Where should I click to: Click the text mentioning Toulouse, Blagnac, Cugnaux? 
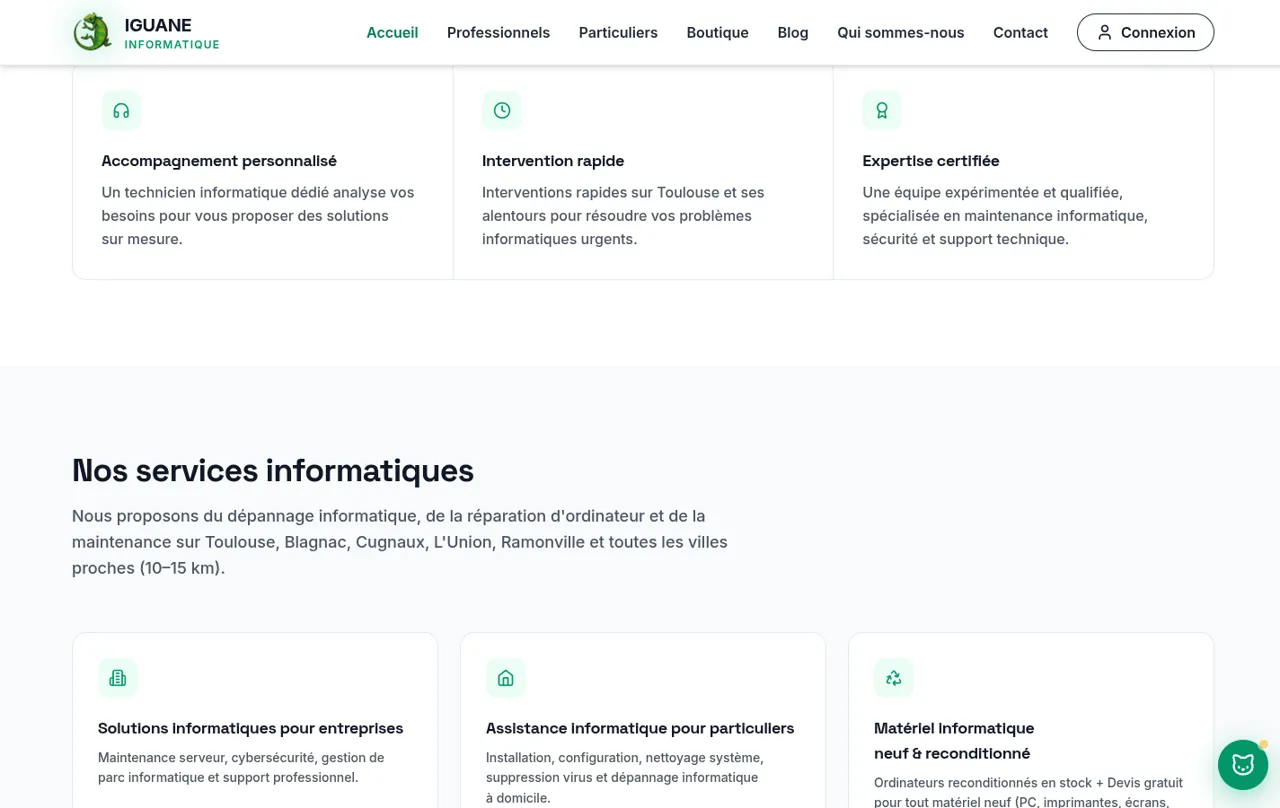coord(400,542)
